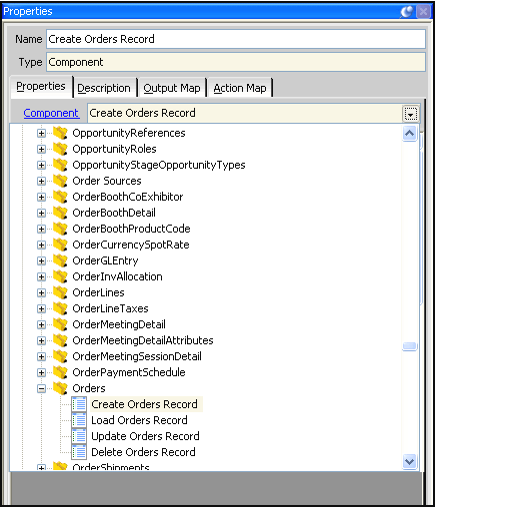Select the OrderLineTaxes label
The height and width of the screenshot is (520, 528).
[x=110, y=308]
